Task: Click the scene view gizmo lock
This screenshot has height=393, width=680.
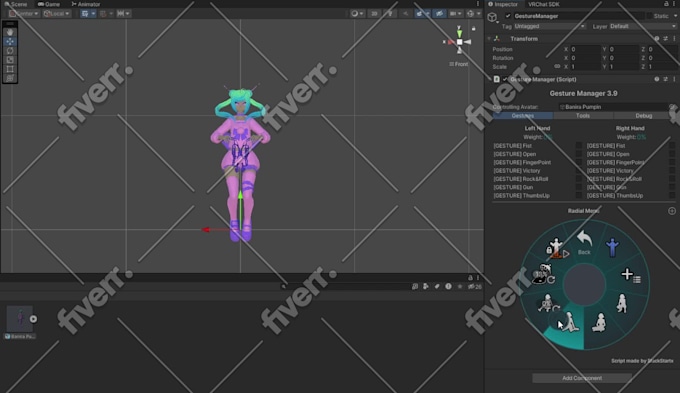Action: tap(474, 29)
